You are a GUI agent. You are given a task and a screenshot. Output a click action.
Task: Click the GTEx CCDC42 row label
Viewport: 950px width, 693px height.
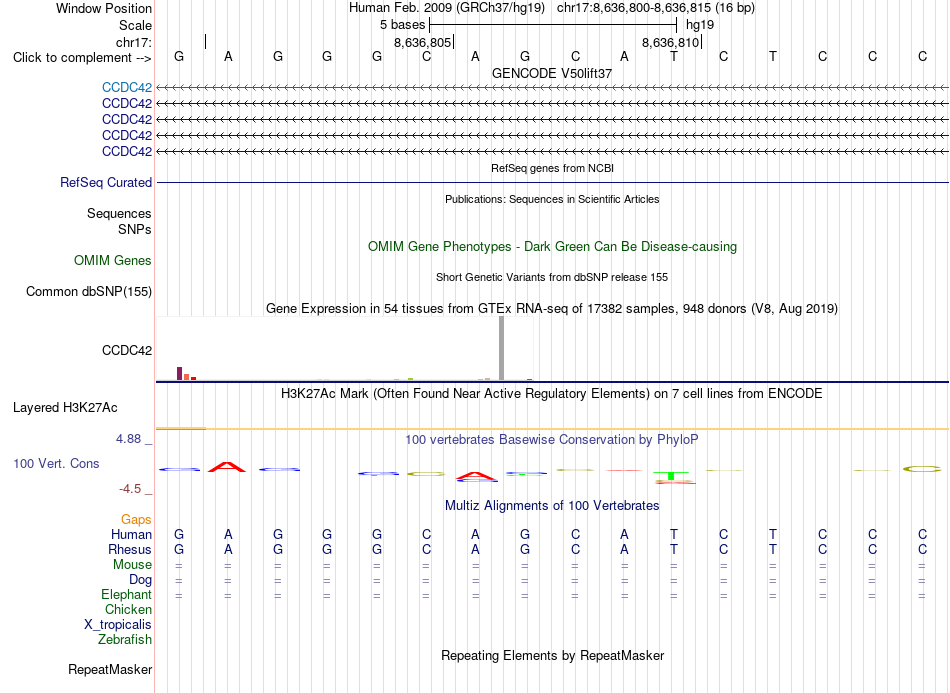(x=127, y=351)
